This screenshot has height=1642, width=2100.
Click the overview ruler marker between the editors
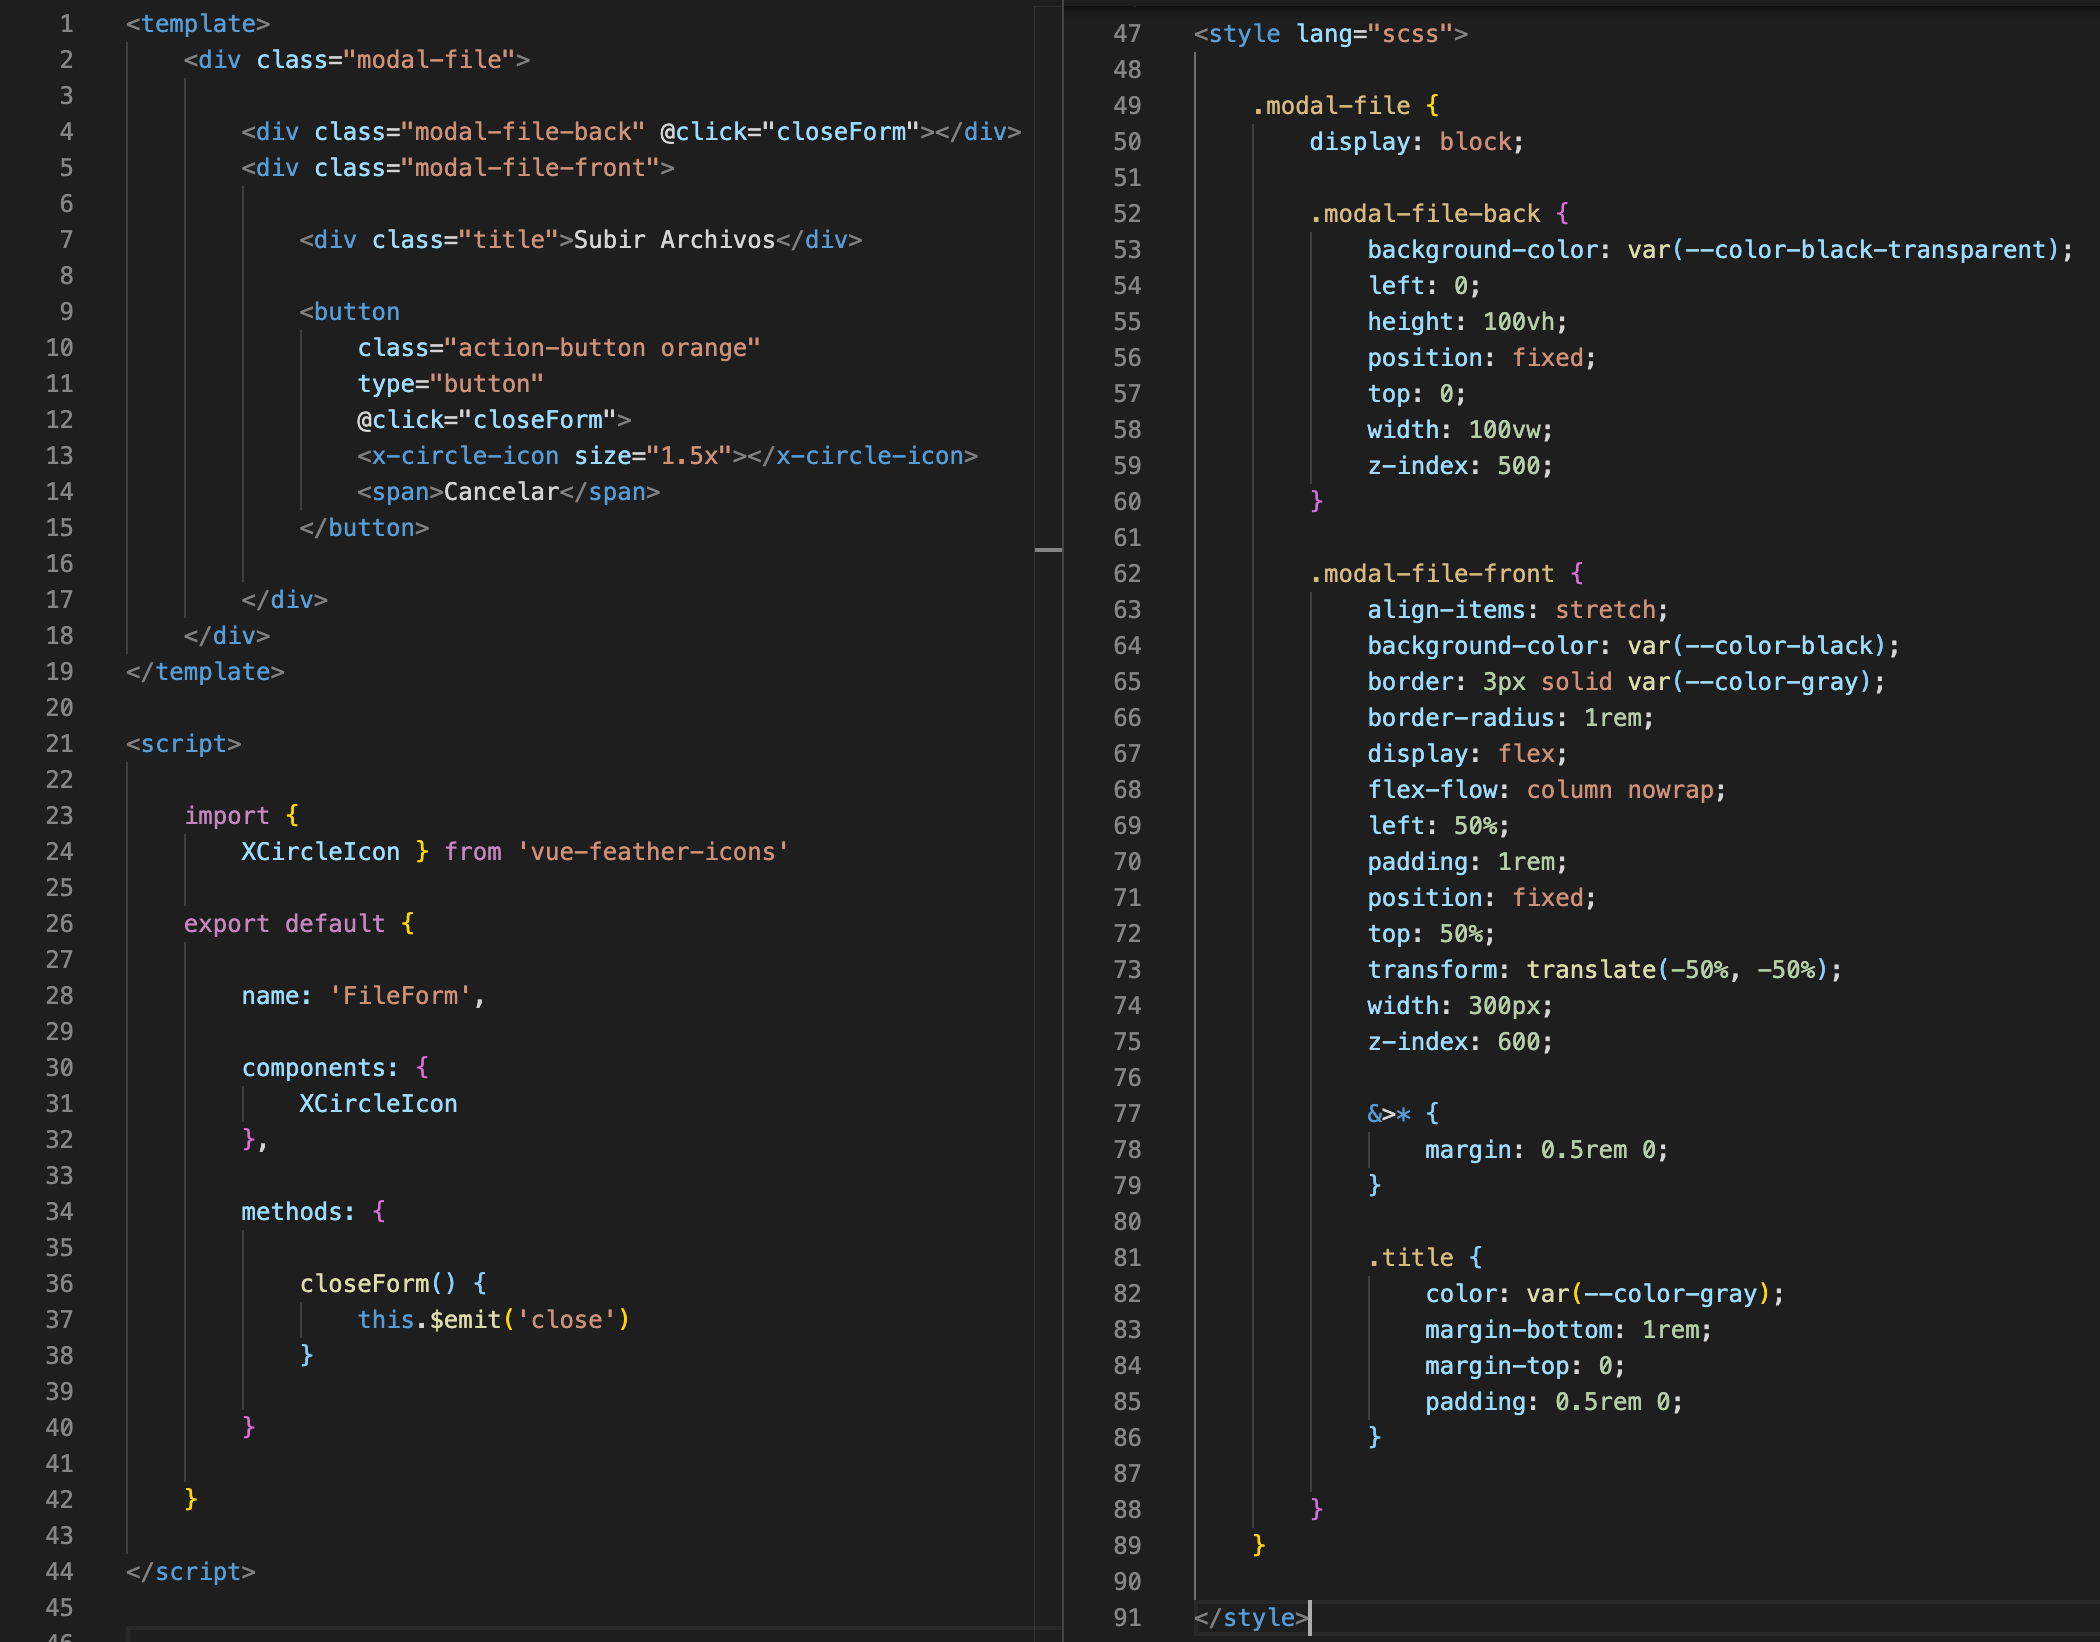point(1047,550)
